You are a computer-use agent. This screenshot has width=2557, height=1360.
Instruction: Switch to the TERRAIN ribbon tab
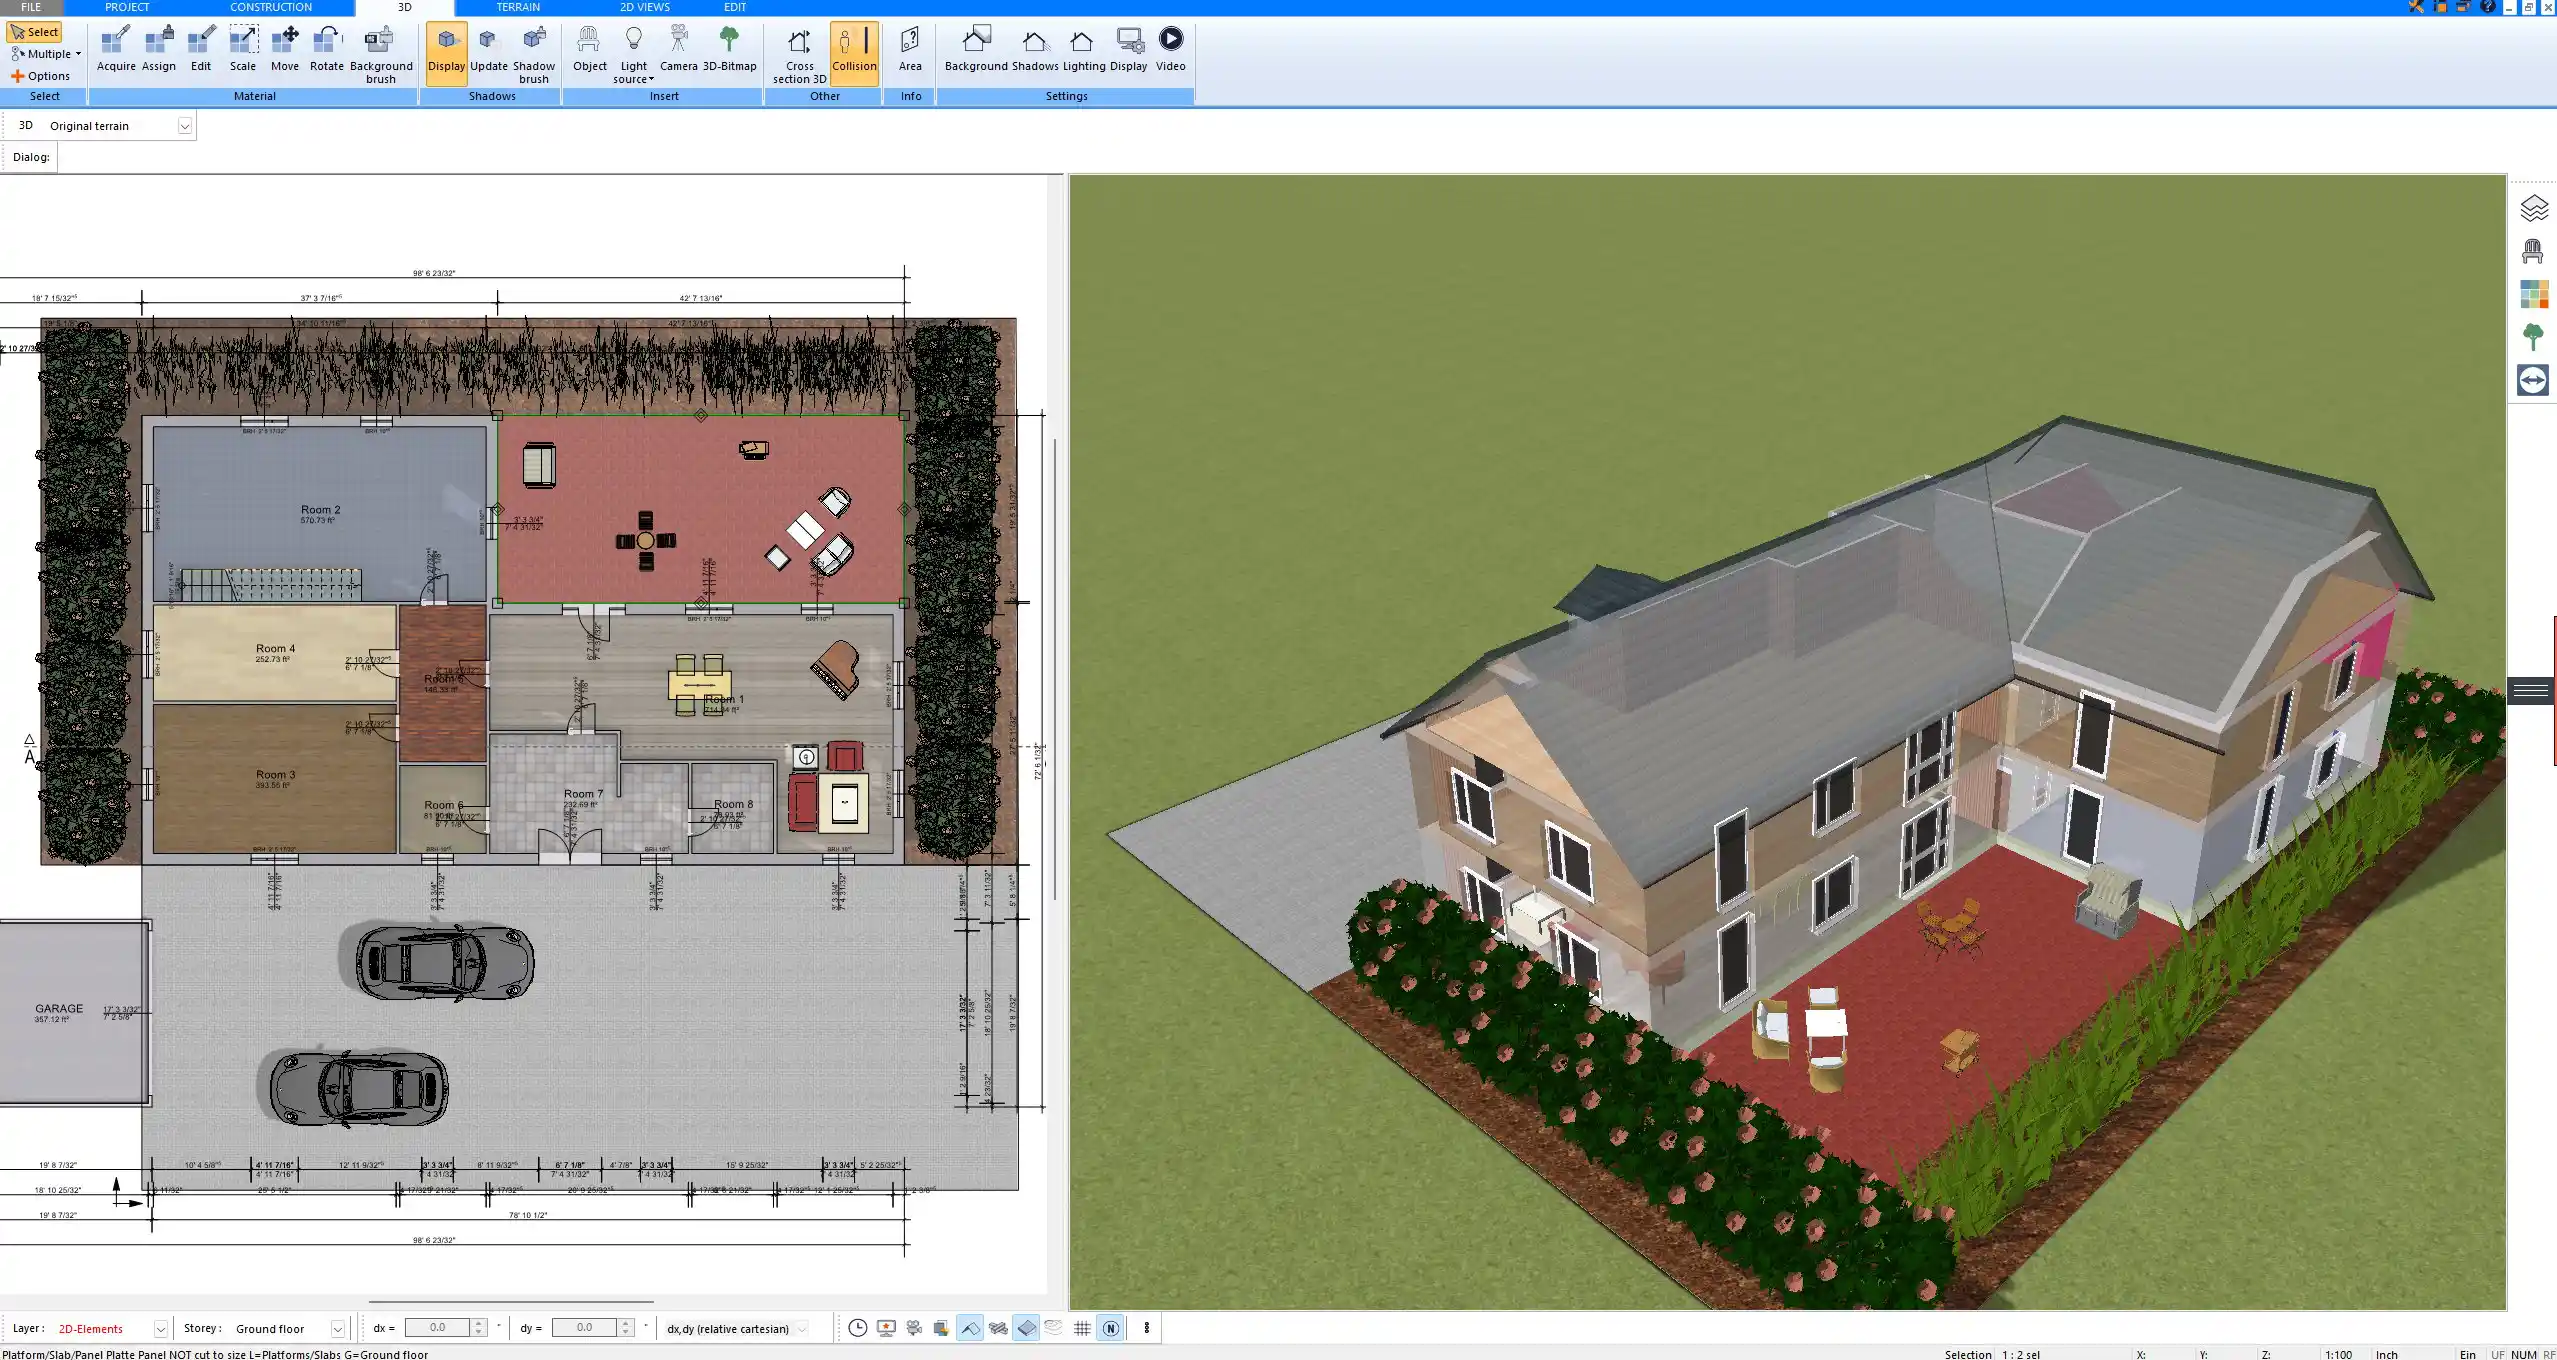pyautogui.click(x=518, y=7)
